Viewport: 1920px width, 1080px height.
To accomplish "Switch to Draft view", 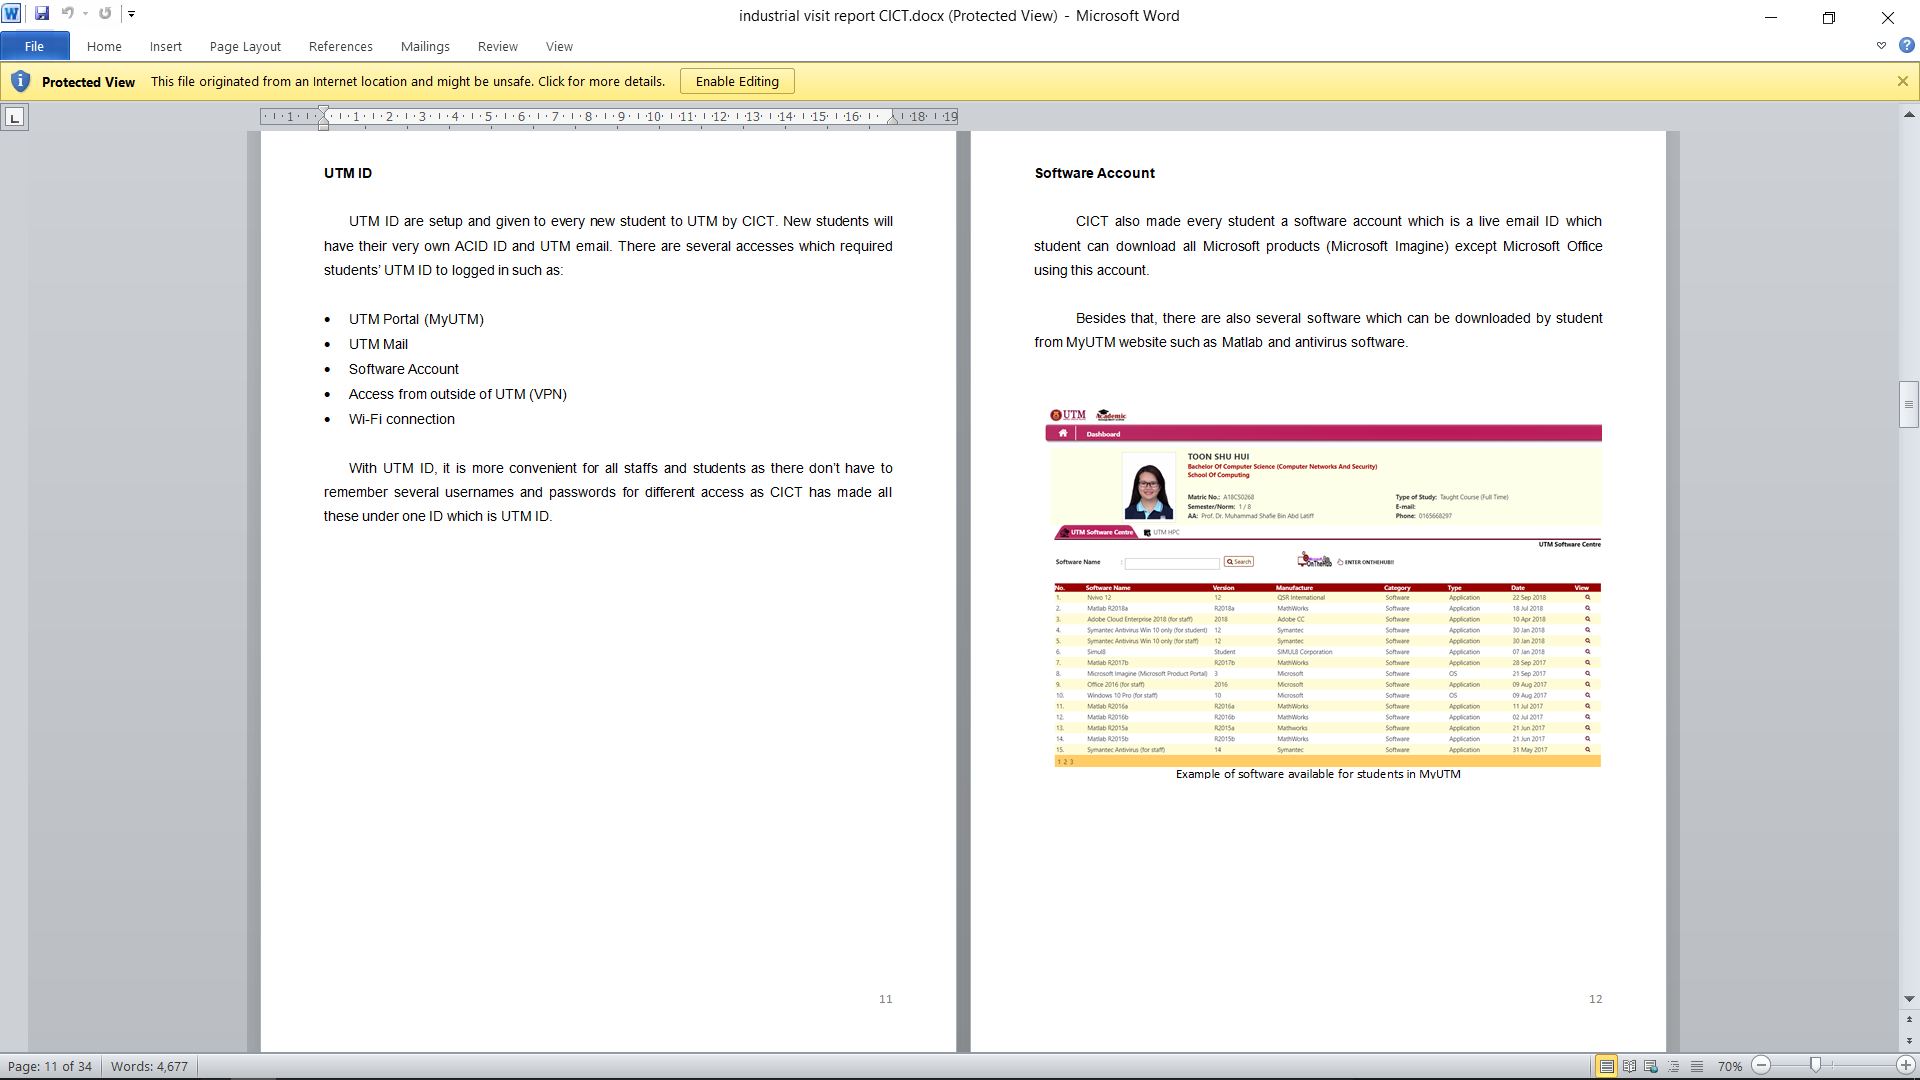I will click(1697, 1066).
